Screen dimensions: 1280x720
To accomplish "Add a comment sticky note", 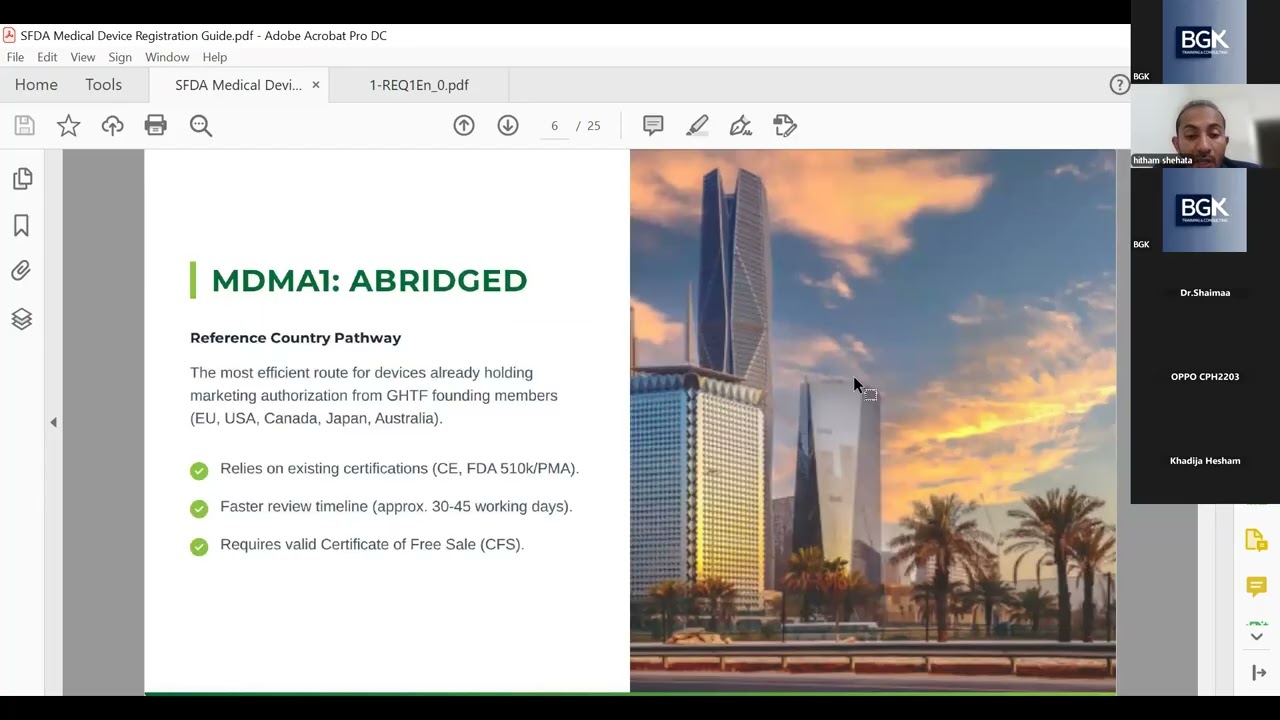I will pyautogui.click(x=653, y=125).
